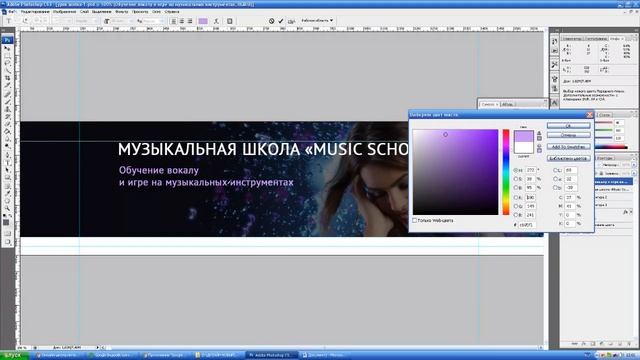Open the Windows Пуск start button
Viewport: 640px width, 360px height.
[14, 356]
